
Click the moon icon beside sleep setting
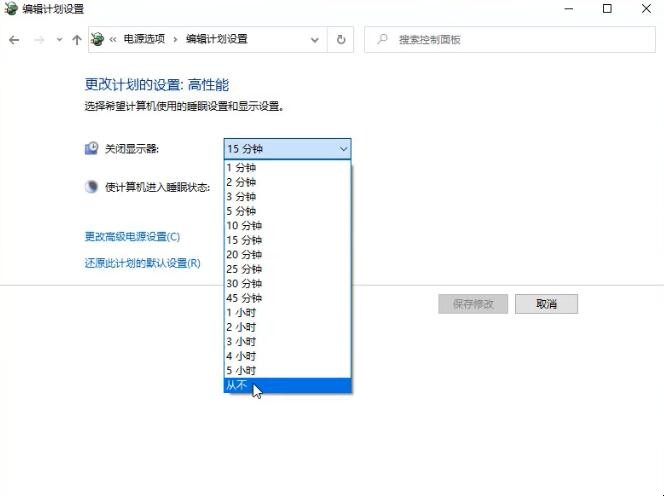coord(92,187)
